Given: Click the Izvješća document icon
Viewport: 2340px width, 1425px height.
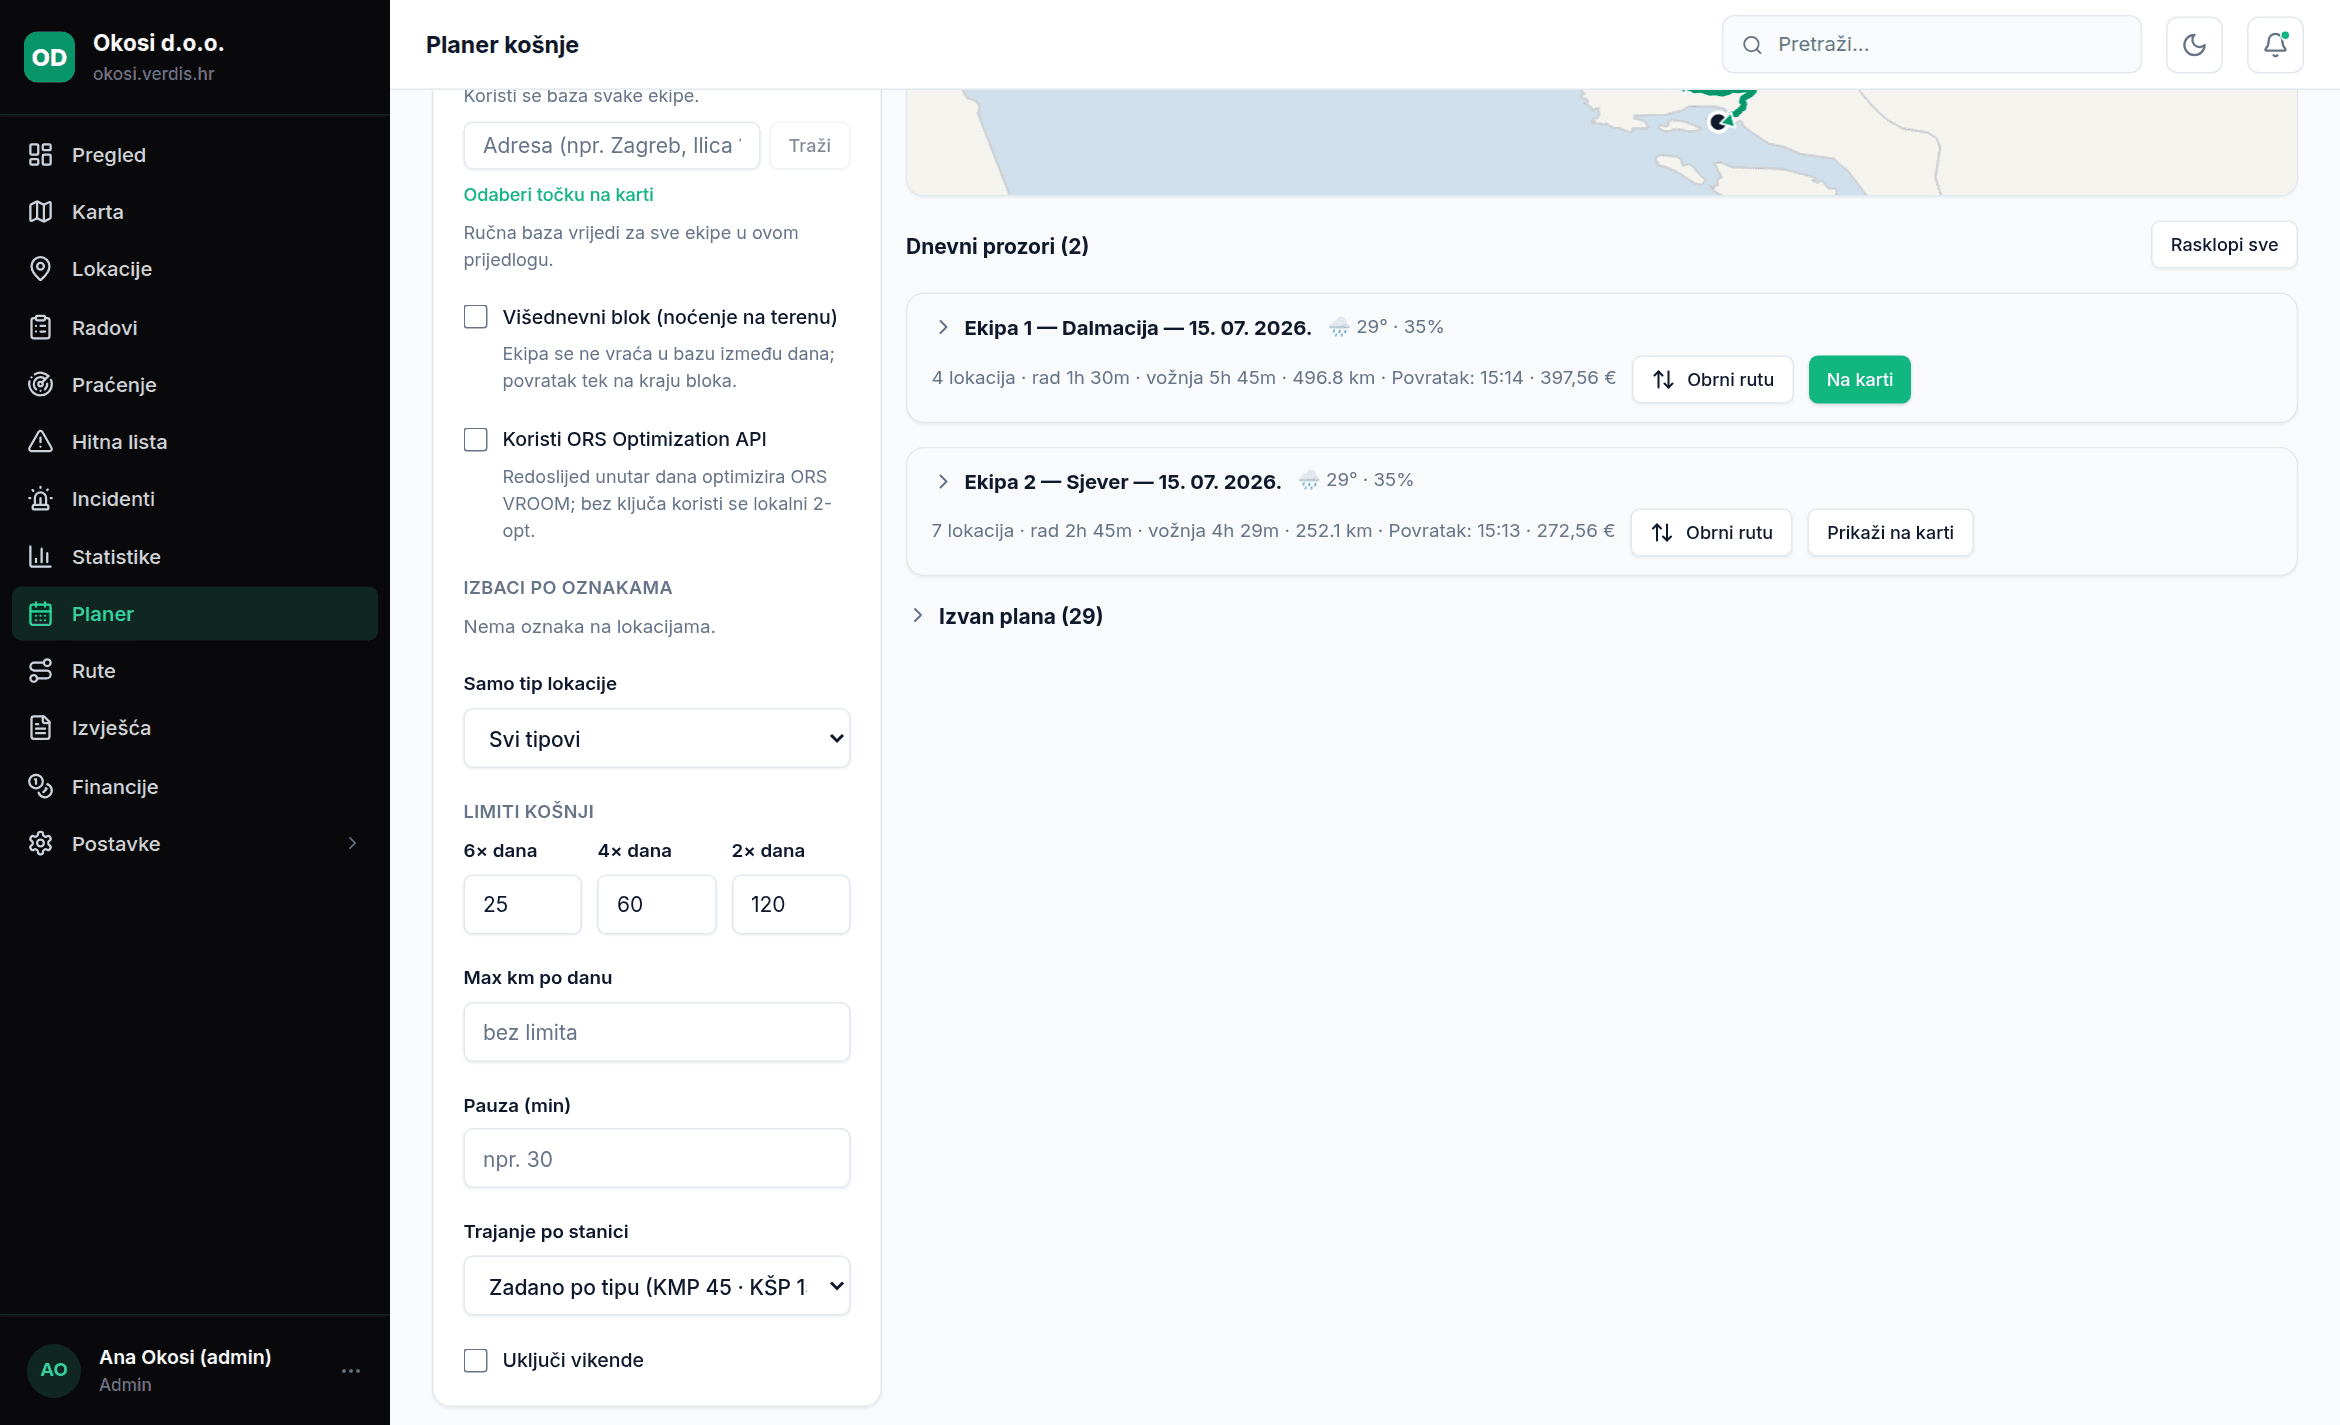Looking at the screenshot, I should (x=40, y=727).
